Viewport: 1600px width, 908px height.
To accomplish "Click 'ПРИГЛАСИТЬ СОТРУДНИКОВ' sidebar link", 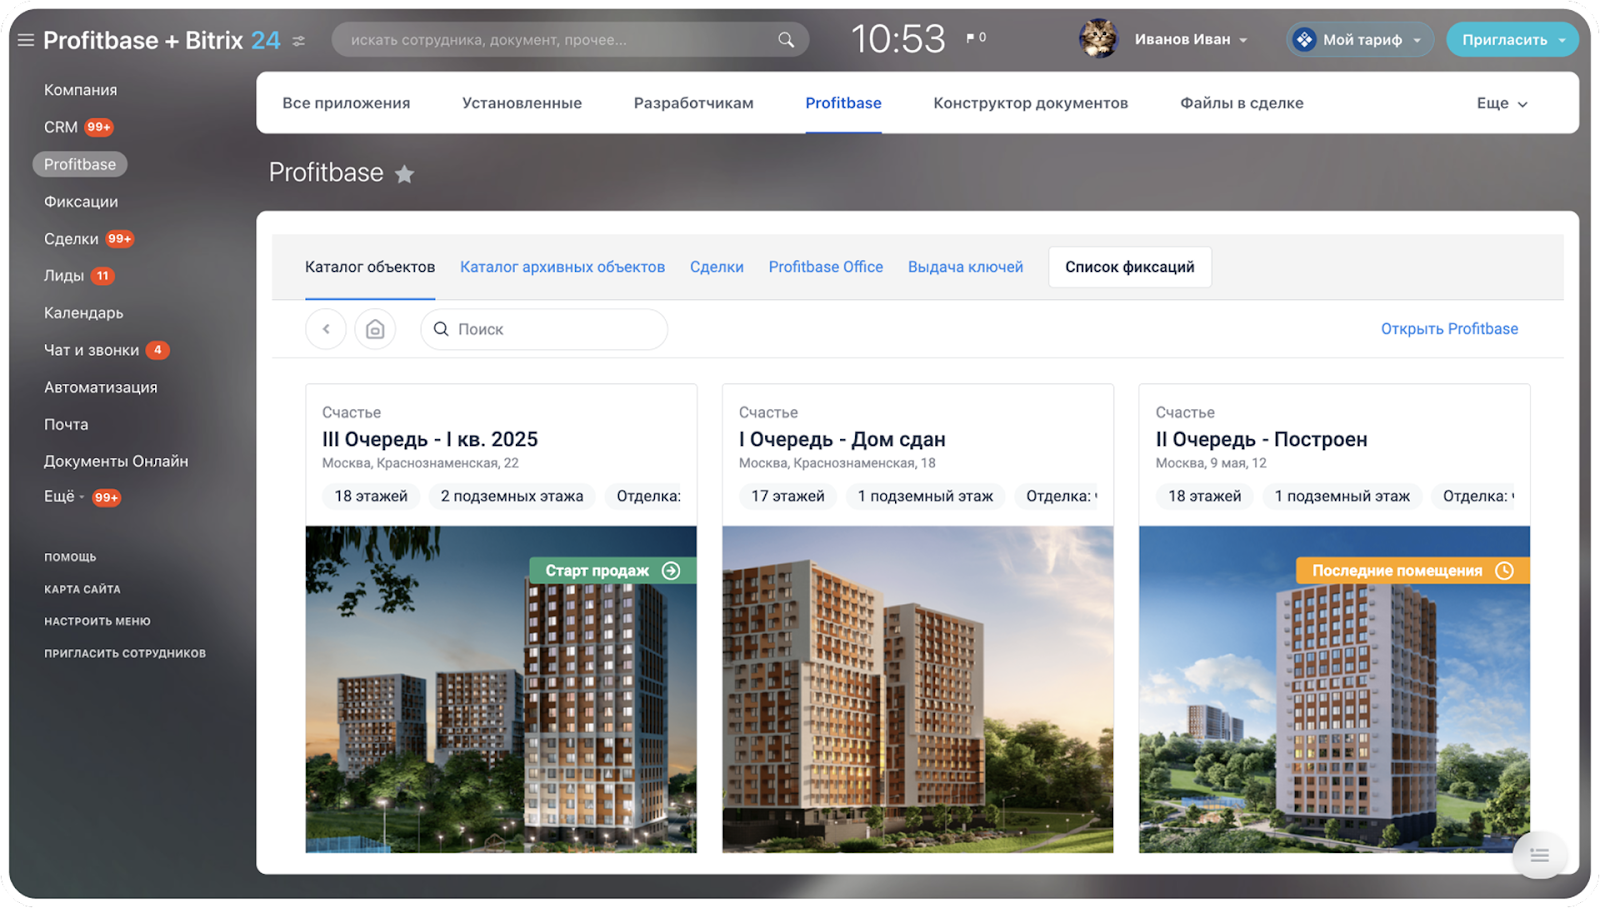I will 125,653.
